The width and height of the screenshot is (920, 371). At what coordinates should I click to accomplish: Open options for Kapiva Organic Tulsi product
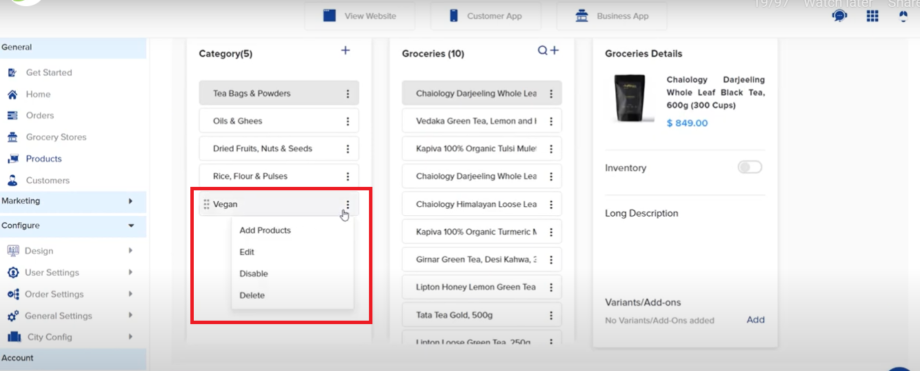(x=551, y=149)
